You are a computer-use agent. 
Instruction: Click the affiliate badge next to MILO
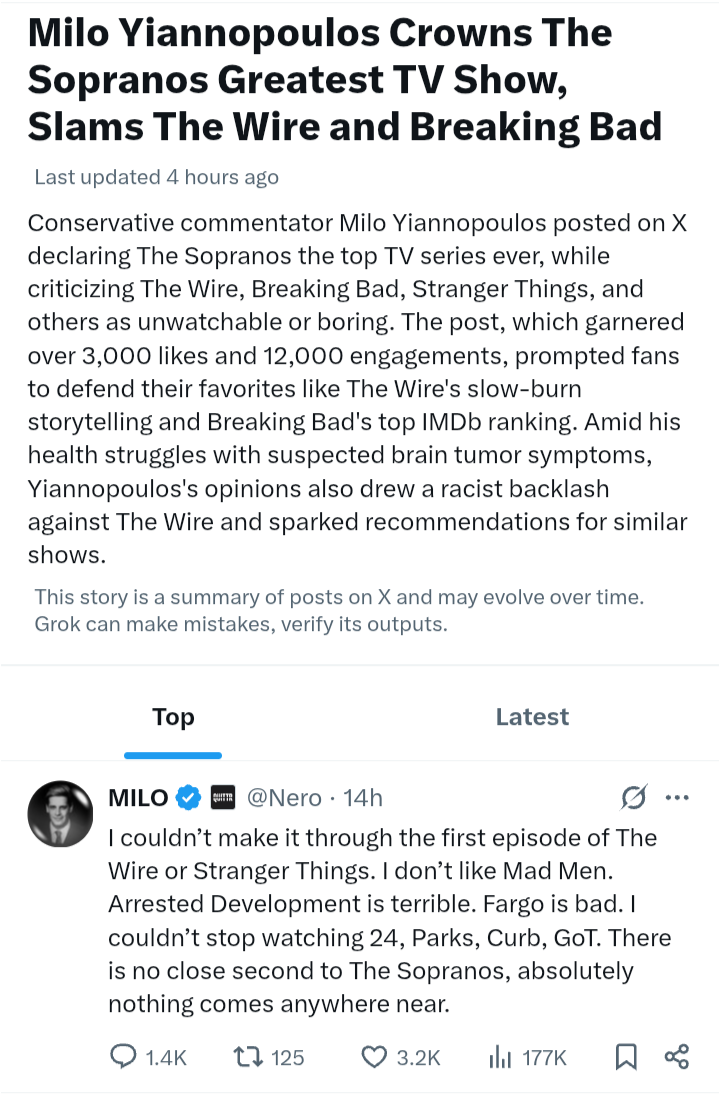click(x=221, y=798)
